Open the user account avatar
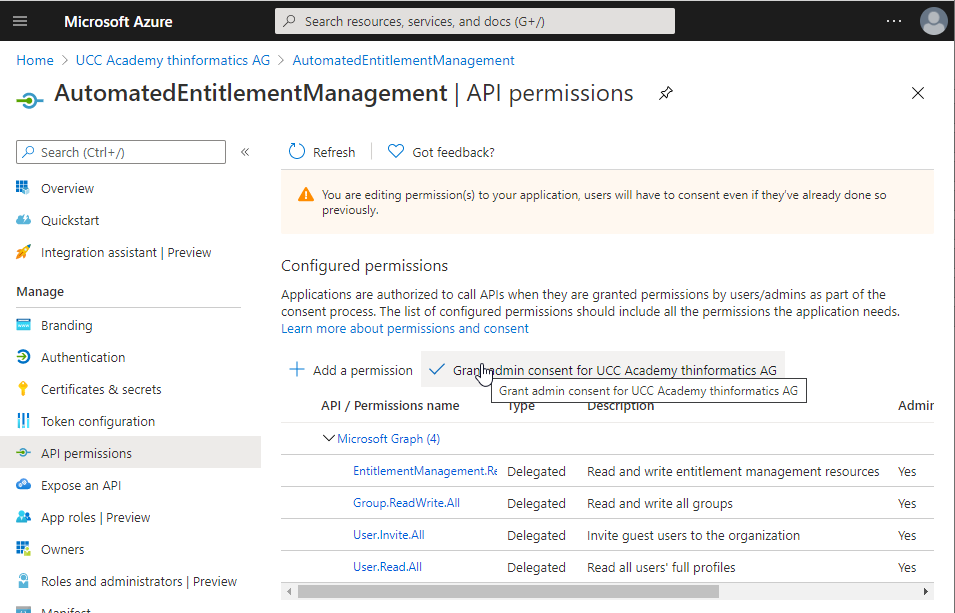The width and height of the screenshot is (955, 613). 933,21
